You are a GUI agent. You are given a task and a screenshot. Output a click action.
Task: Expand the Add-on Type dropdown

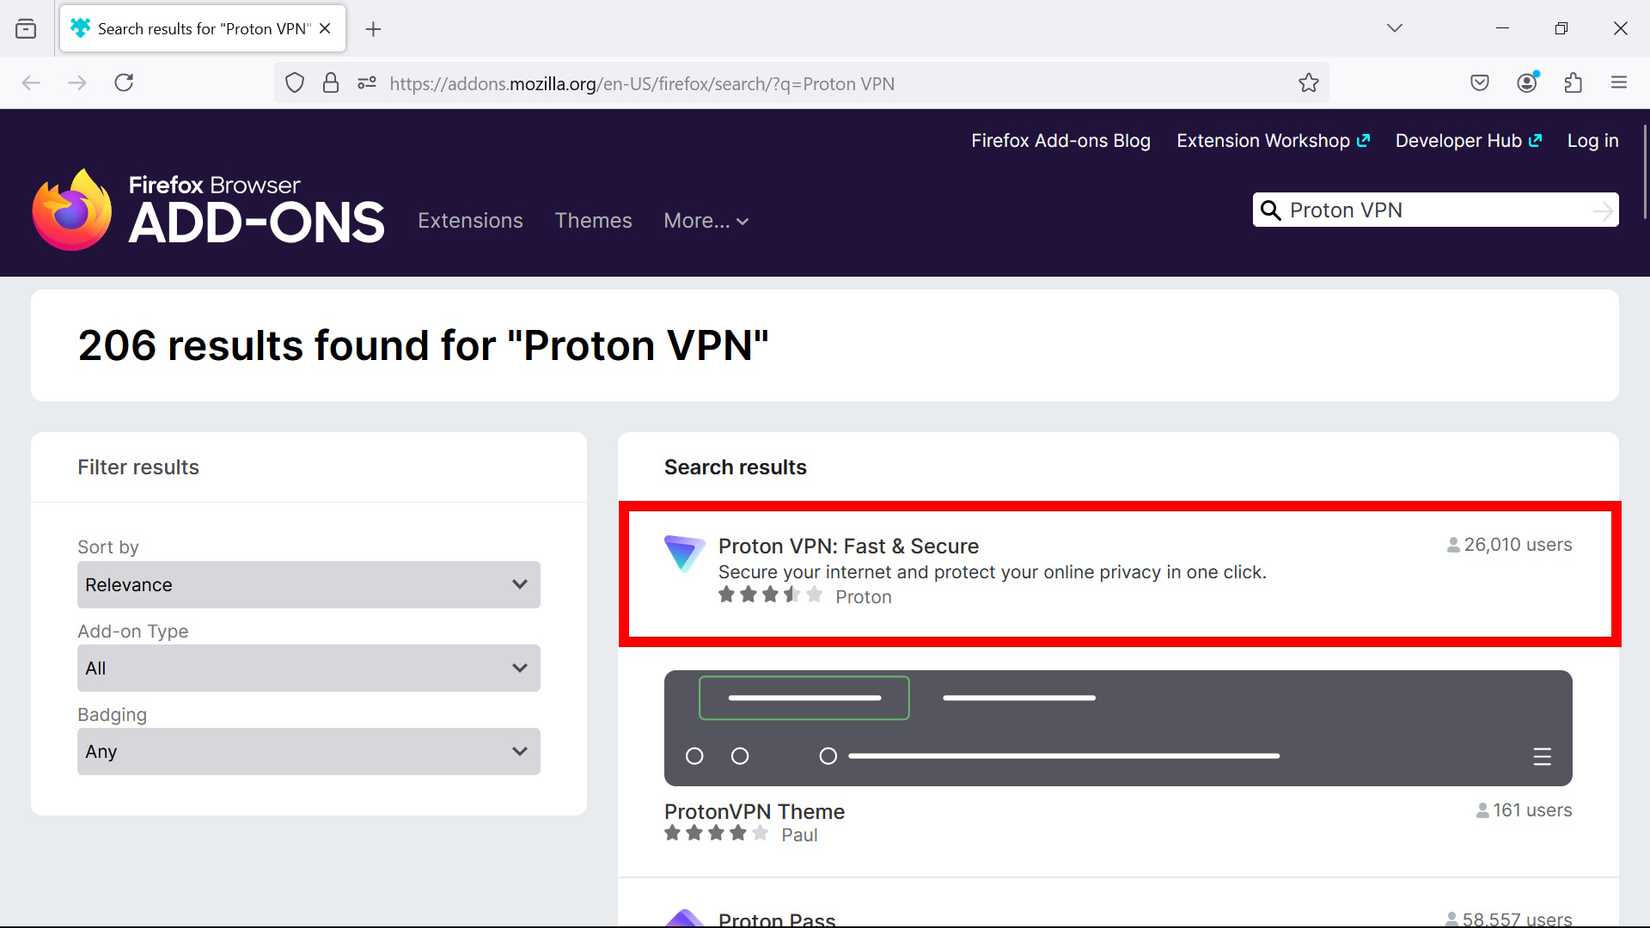(309, 668)
